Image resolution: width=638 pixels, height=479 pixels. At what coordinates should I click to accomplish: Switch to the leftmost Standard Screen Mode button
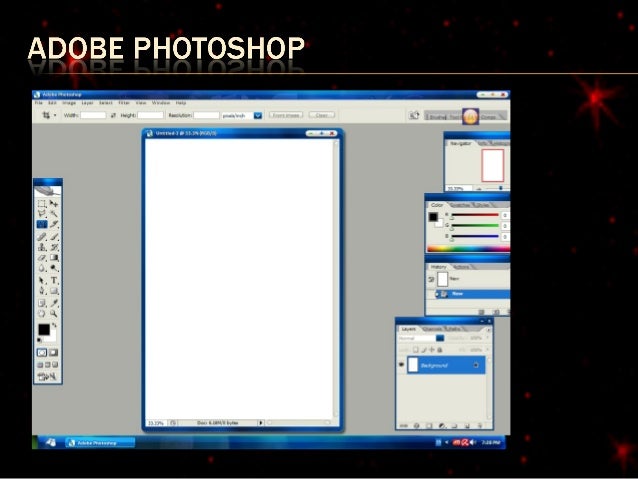40,365
